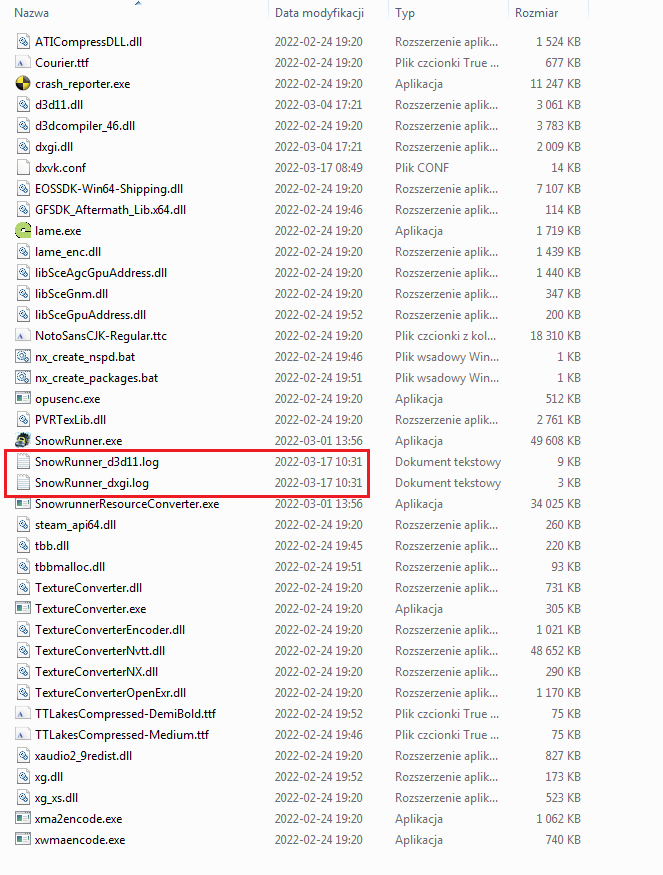This screenshot has width=663, height=875.
Task: Select the d3dcompiler_46.dll file name
Action: coord(85,126)
